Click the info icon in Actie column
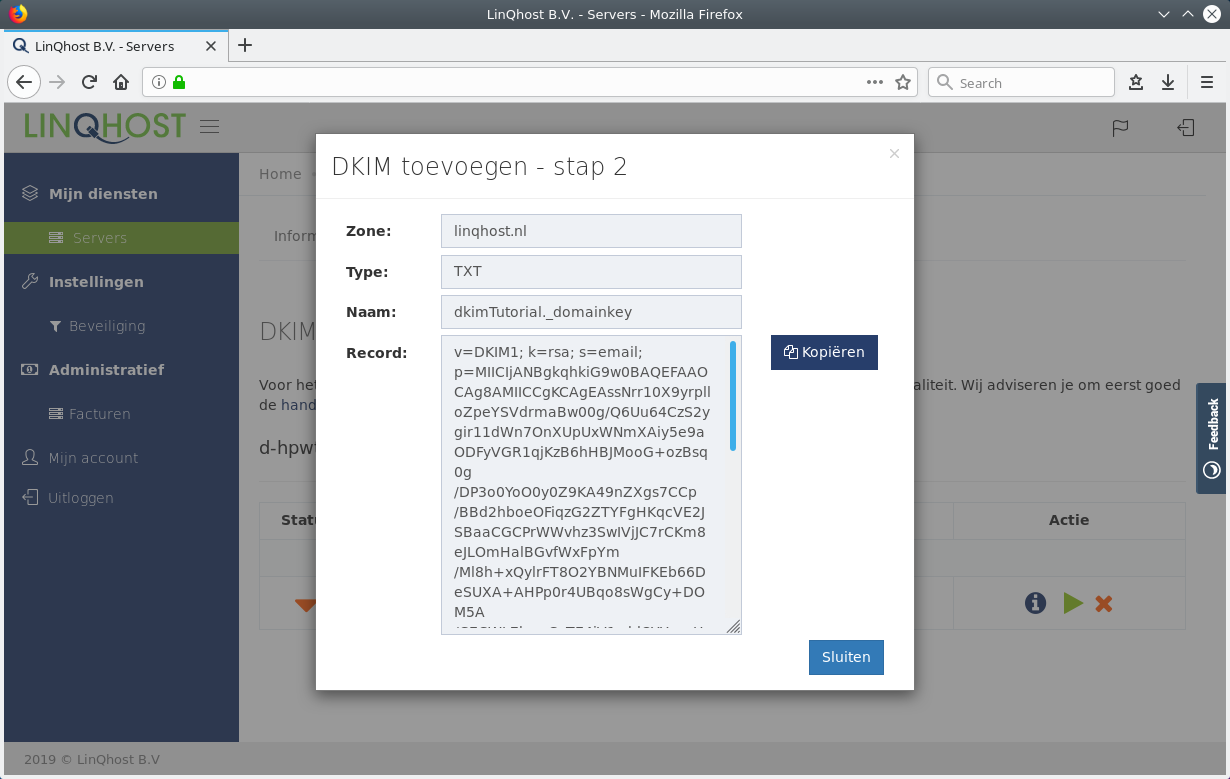The height and width of the screenshot is (779, 1230). pyautogui.click(x=1036, y=603)
